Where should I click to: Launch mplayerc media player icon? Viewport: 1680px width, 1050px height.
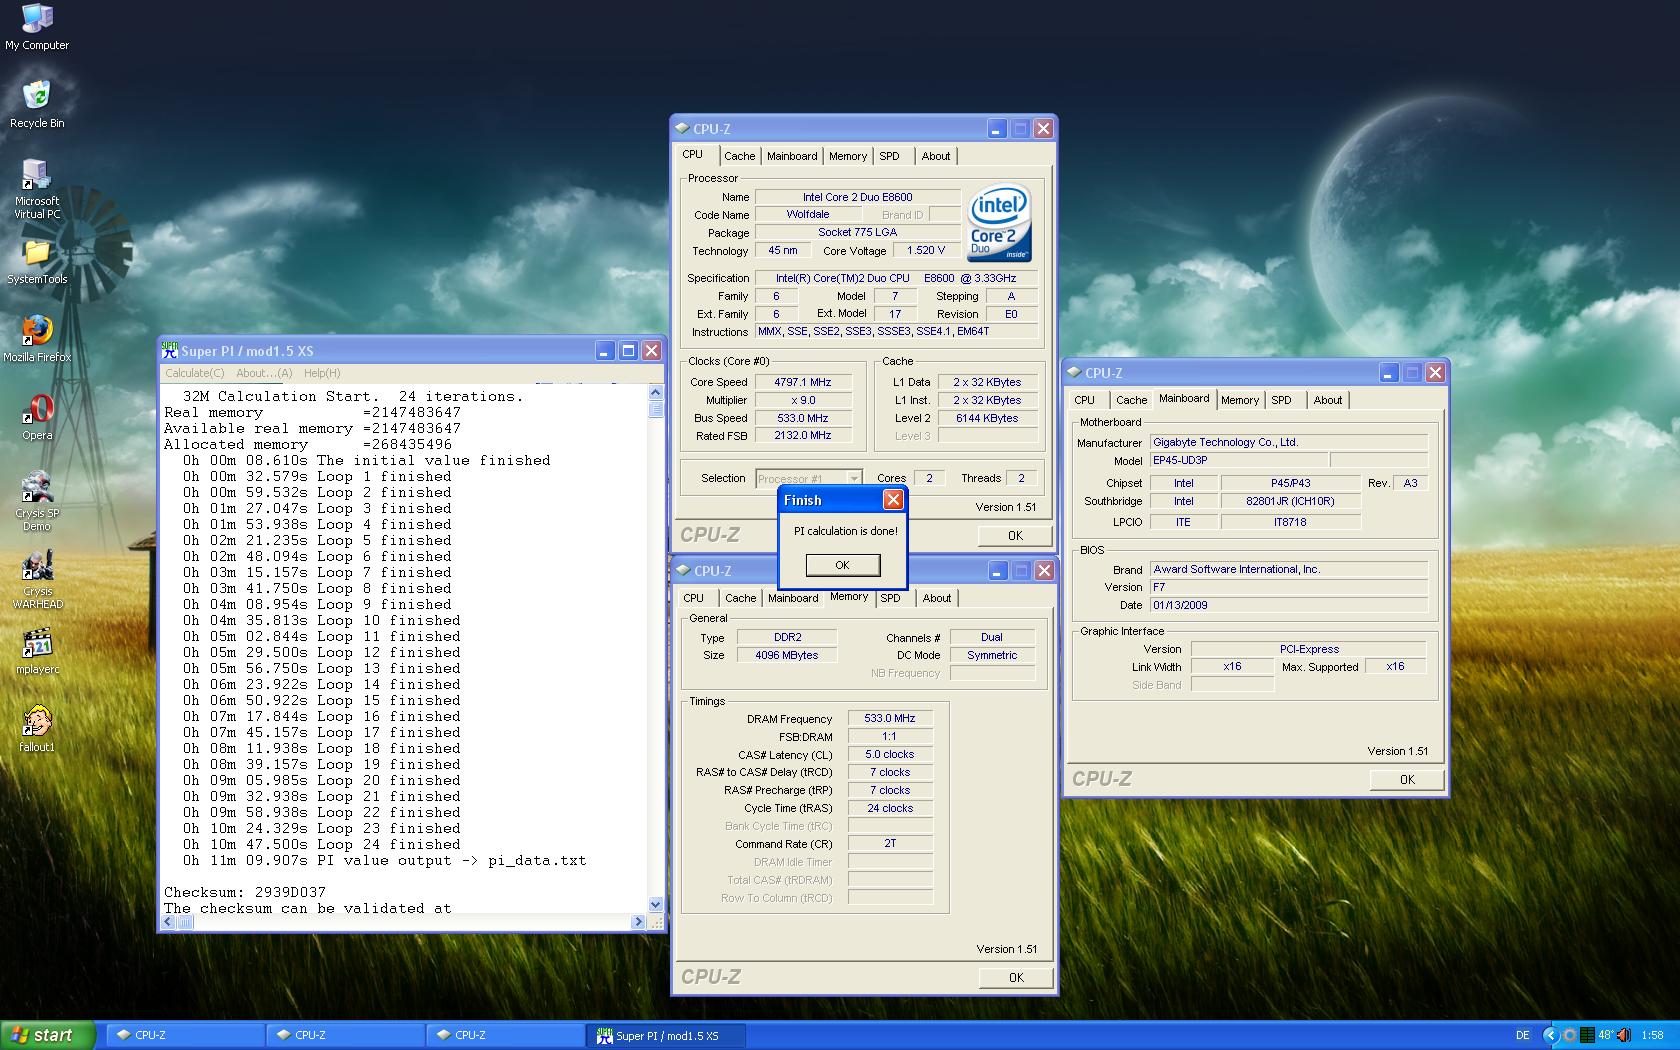coord(37,645)
